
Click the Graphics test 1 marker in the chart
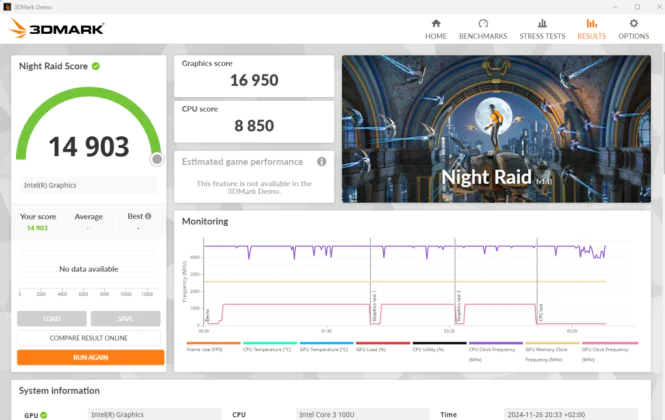coord(374,305)
